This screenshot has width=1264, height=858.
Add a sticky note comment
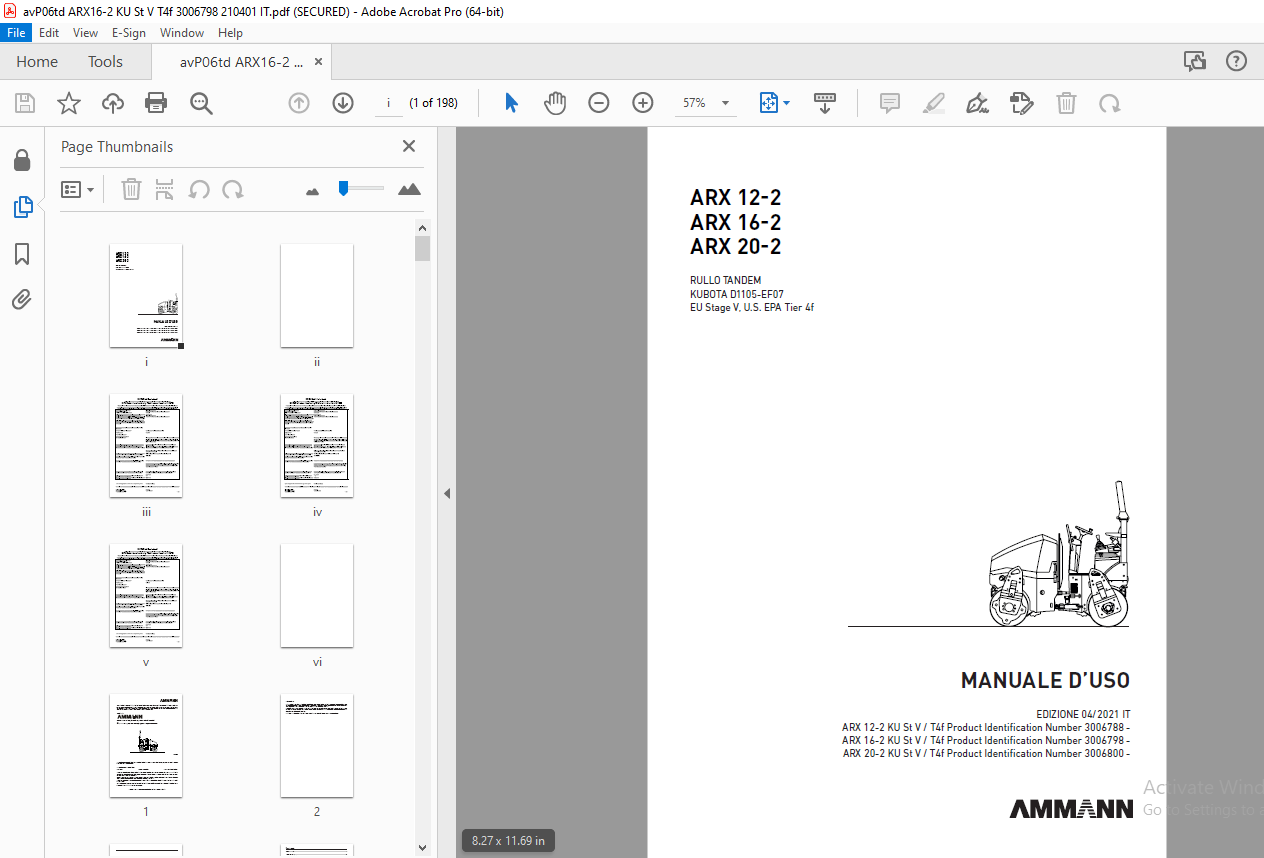[x=890, y=103]
